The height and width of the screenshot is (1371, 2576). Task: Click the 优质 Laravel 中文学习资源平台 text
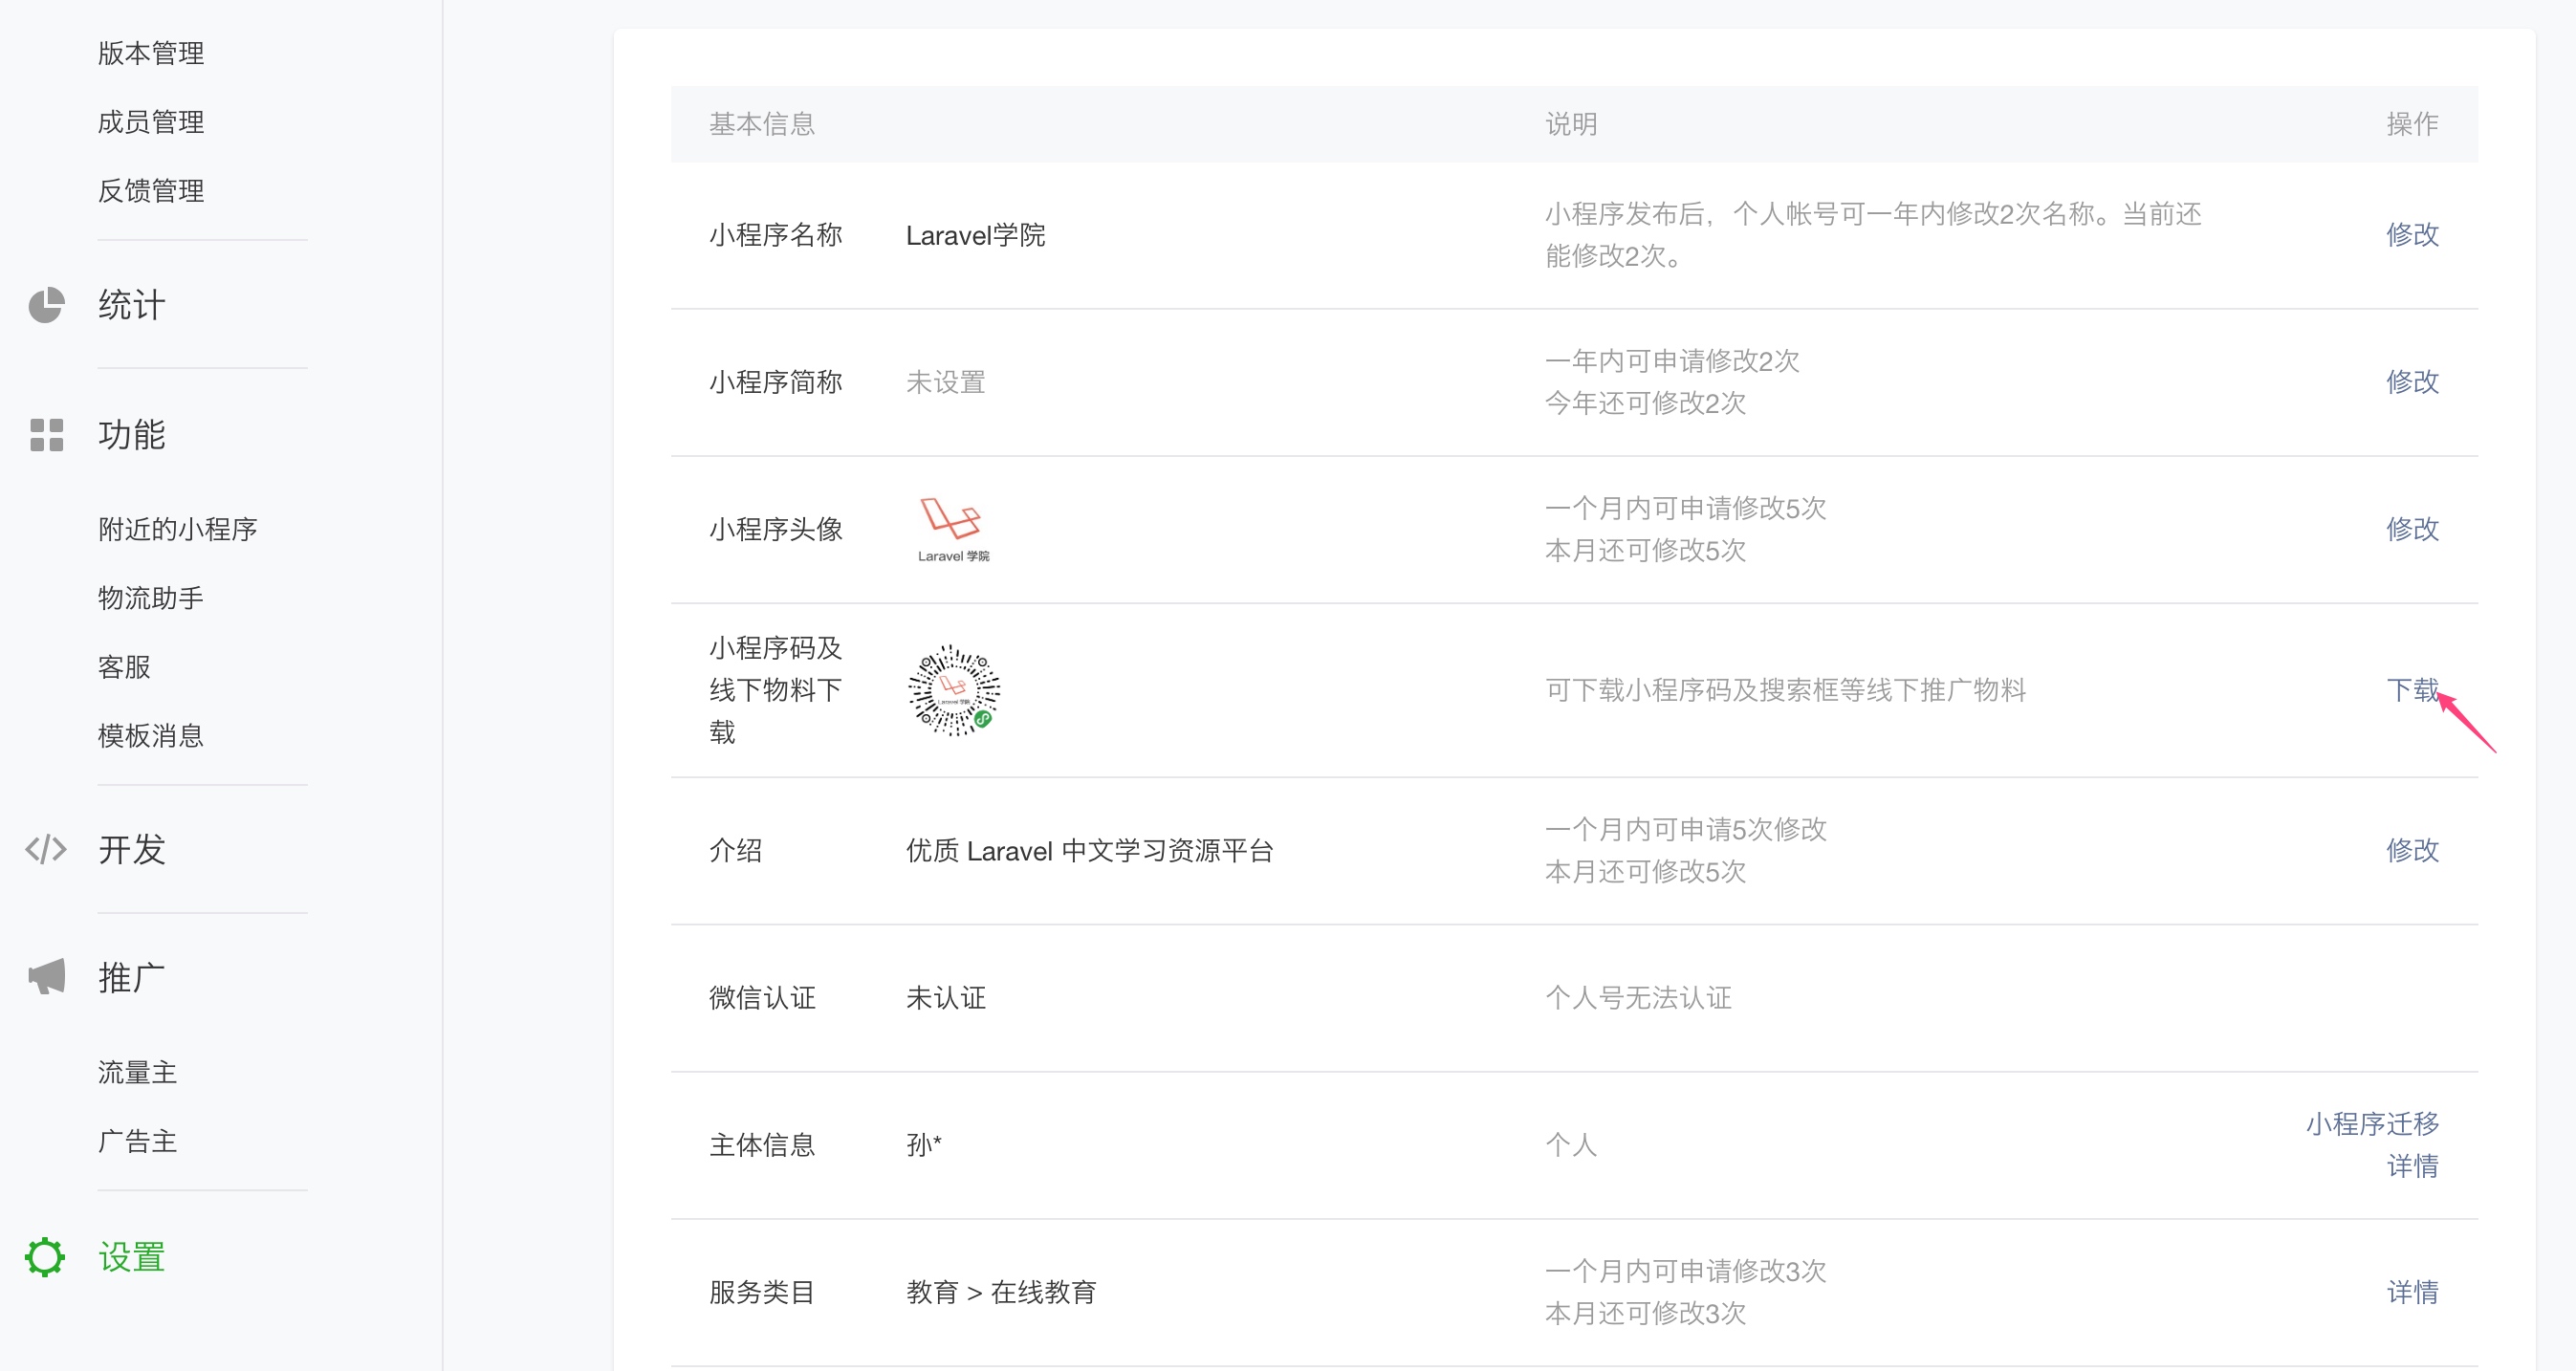(x=1090, y=851)
